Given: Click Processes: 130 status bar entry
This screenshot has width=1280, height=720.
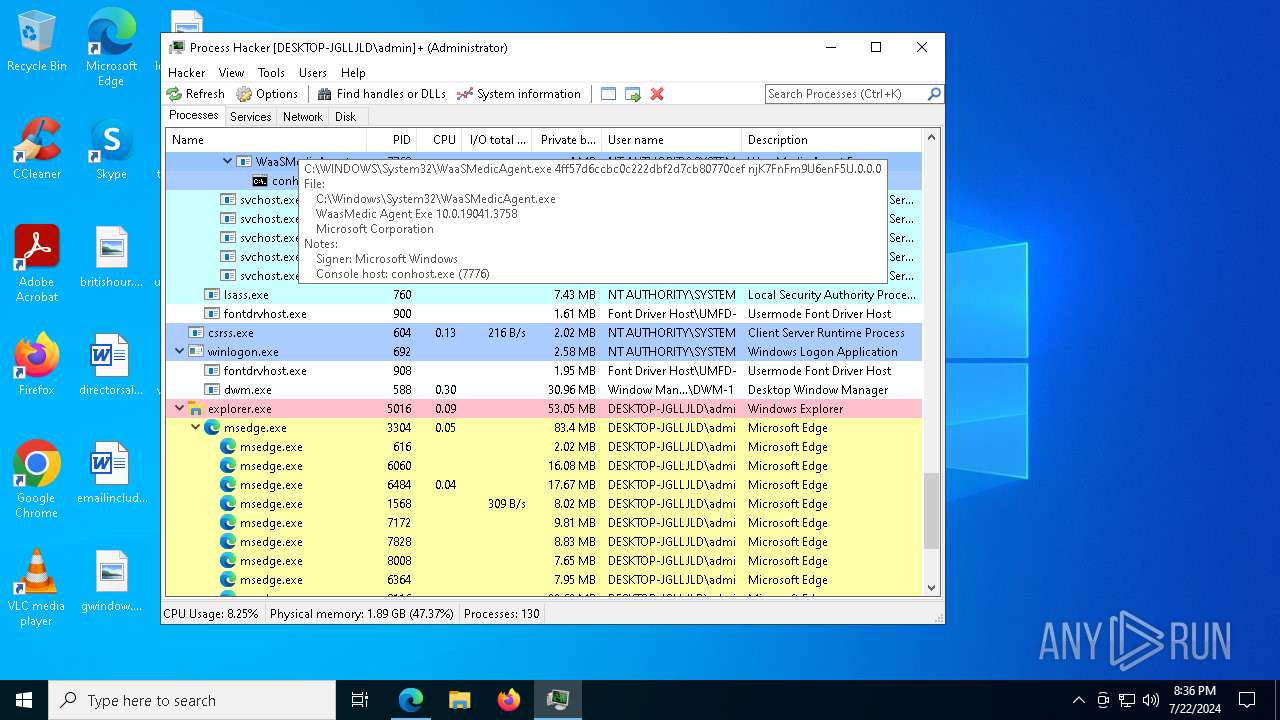Looking at the screenshot, I should click(x=502, y=614).
